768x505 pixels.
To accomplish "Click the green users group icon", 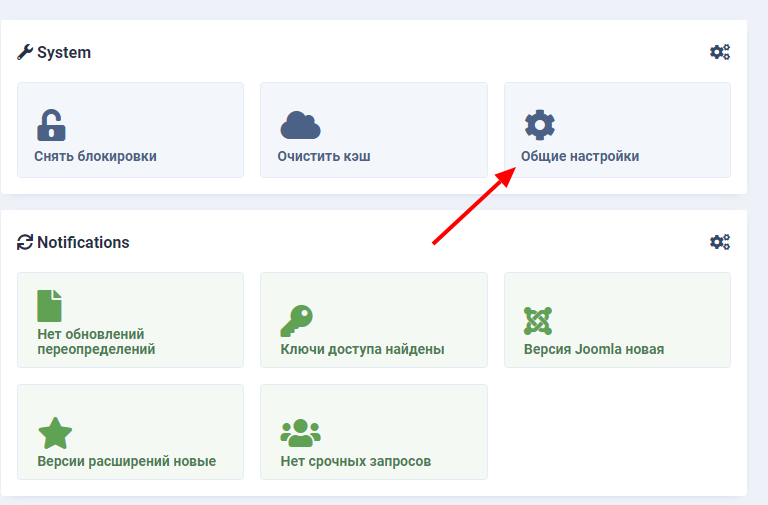I will 300,433.
